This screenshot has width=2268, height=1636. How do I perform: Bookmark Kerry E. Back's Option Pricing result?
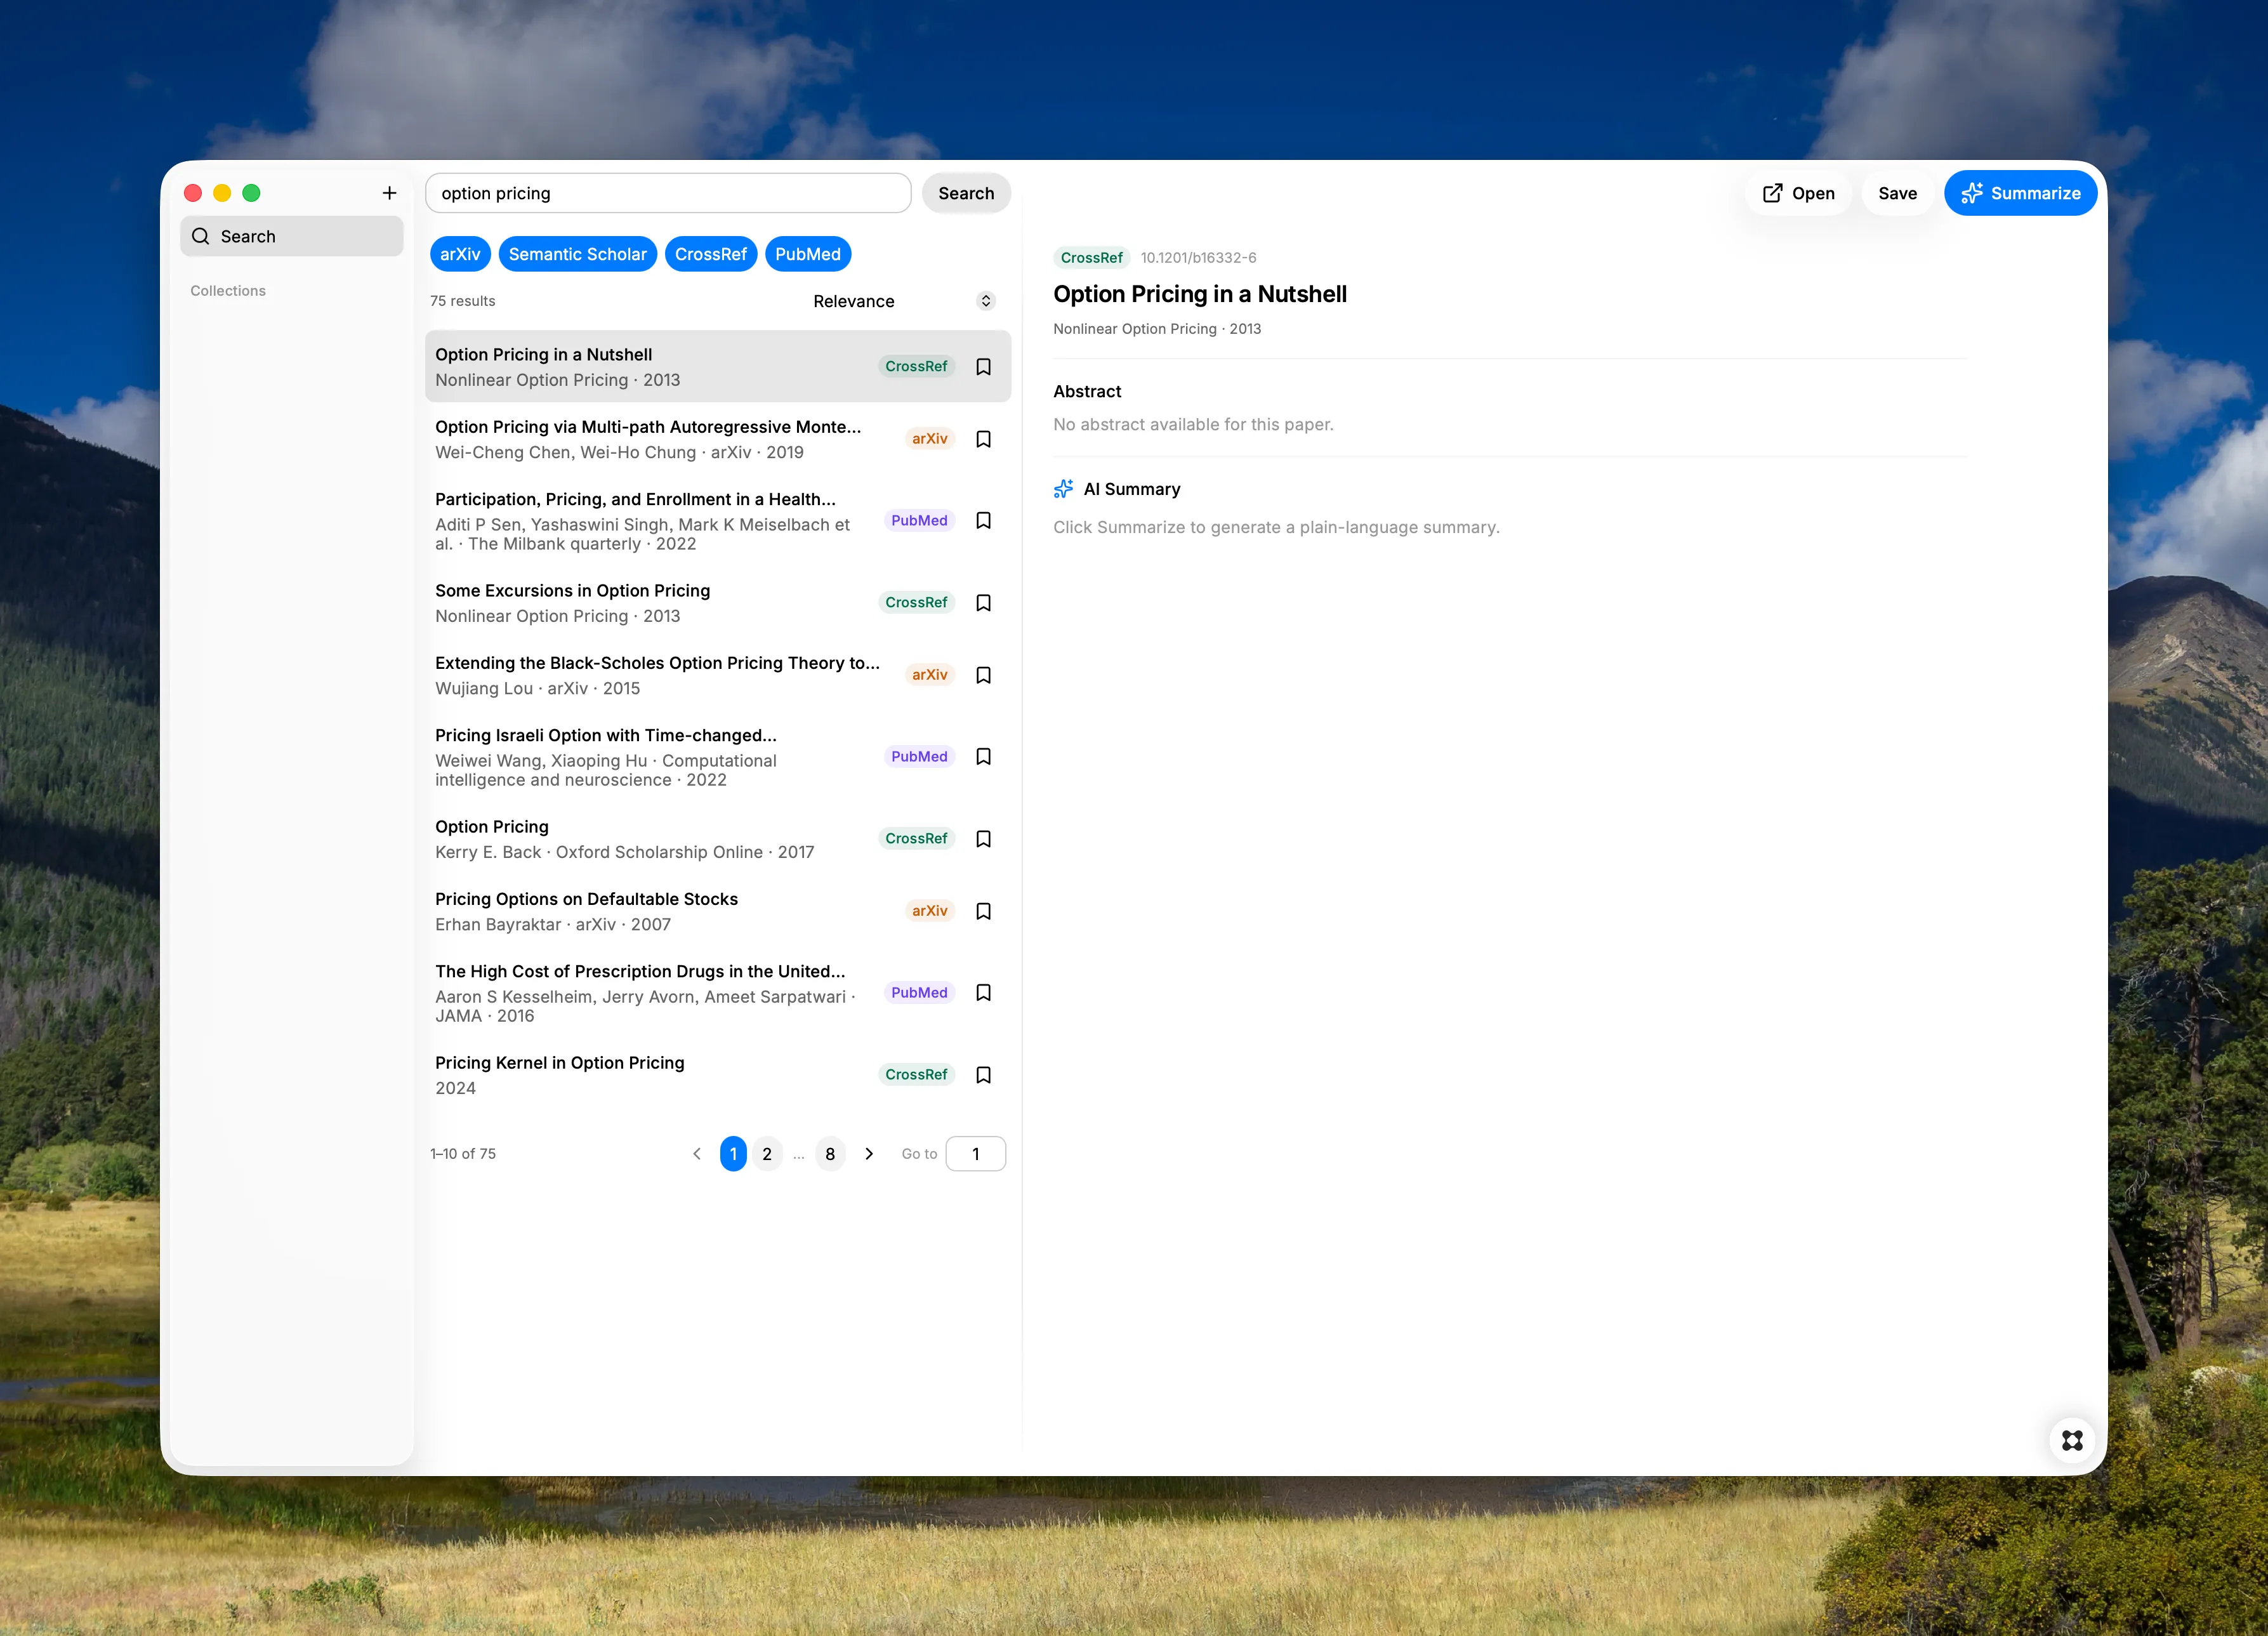point(983,839)
